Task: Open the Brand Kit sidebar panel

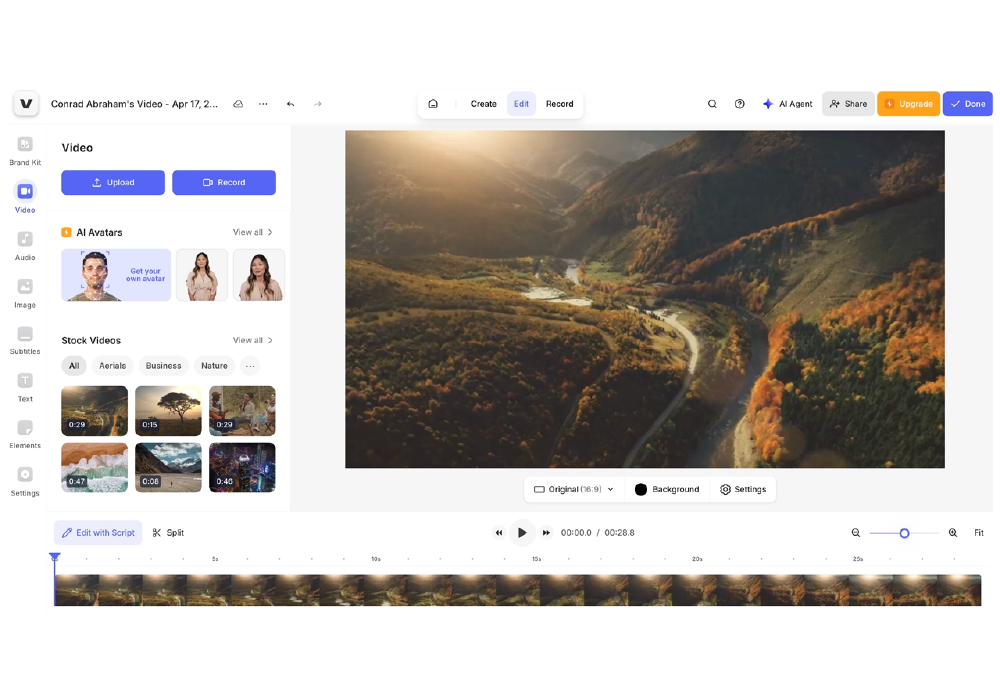Action: tap(25, 150)
